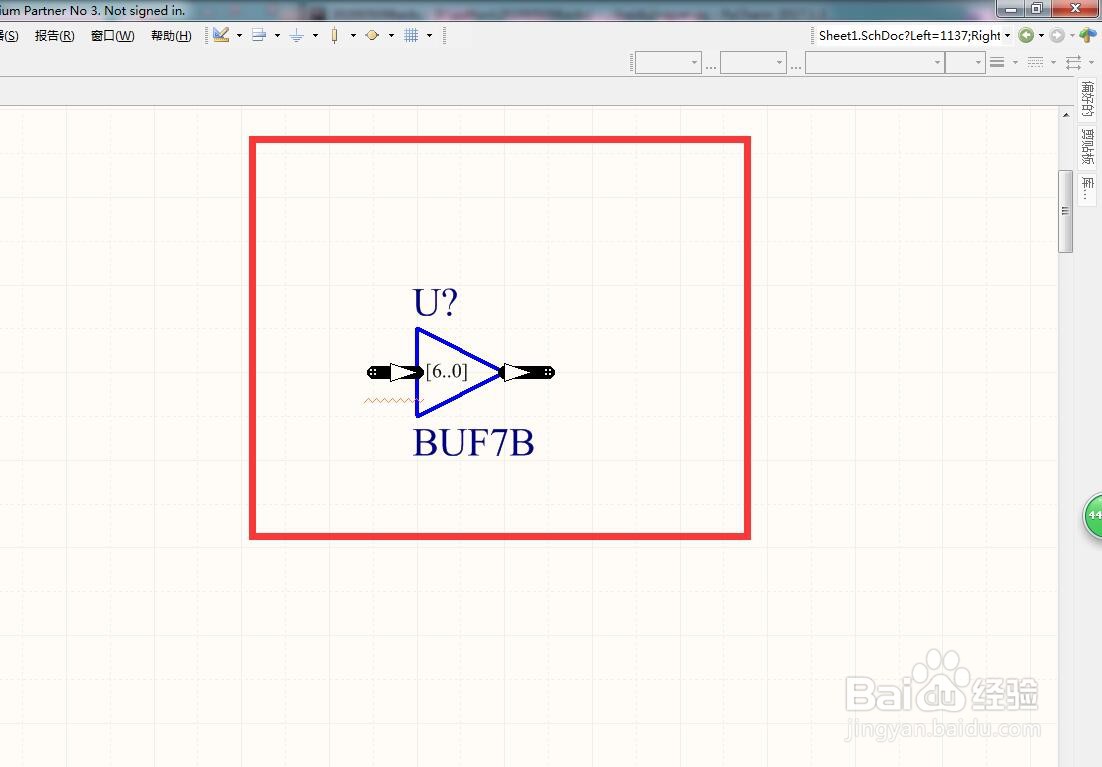Open the 帮助(H) menu
1102x767 pixels.
point(171,35)
